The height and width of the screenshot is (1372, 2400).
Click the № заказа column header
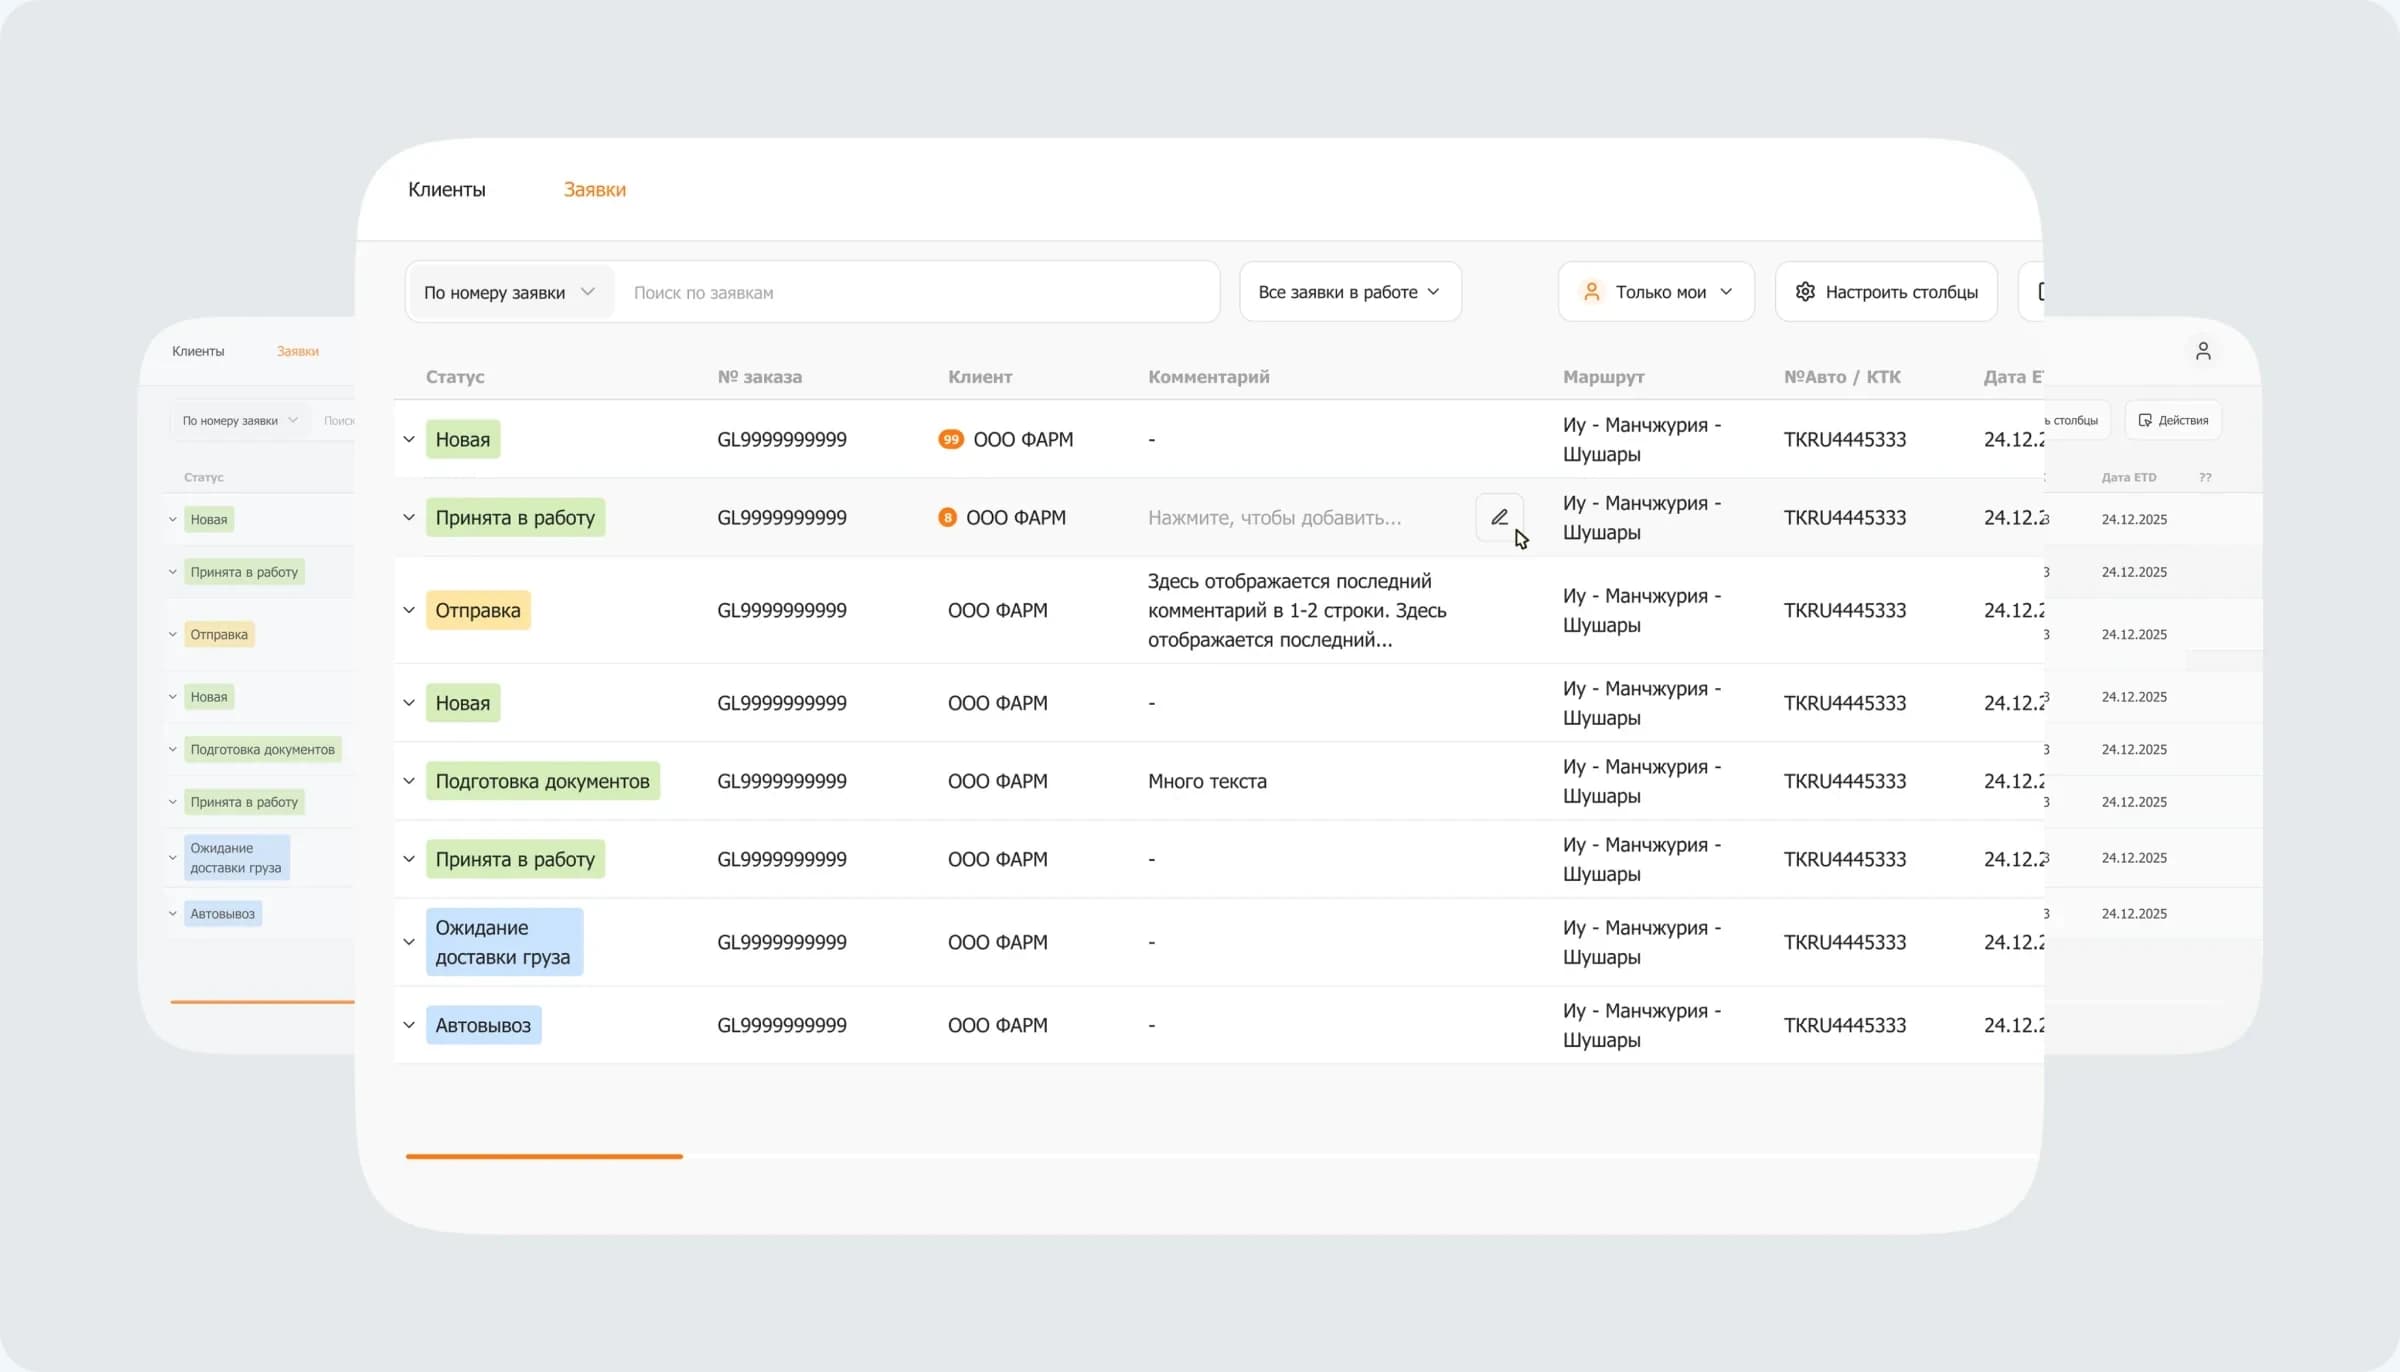pyautogui.click(x=760, y=377)
